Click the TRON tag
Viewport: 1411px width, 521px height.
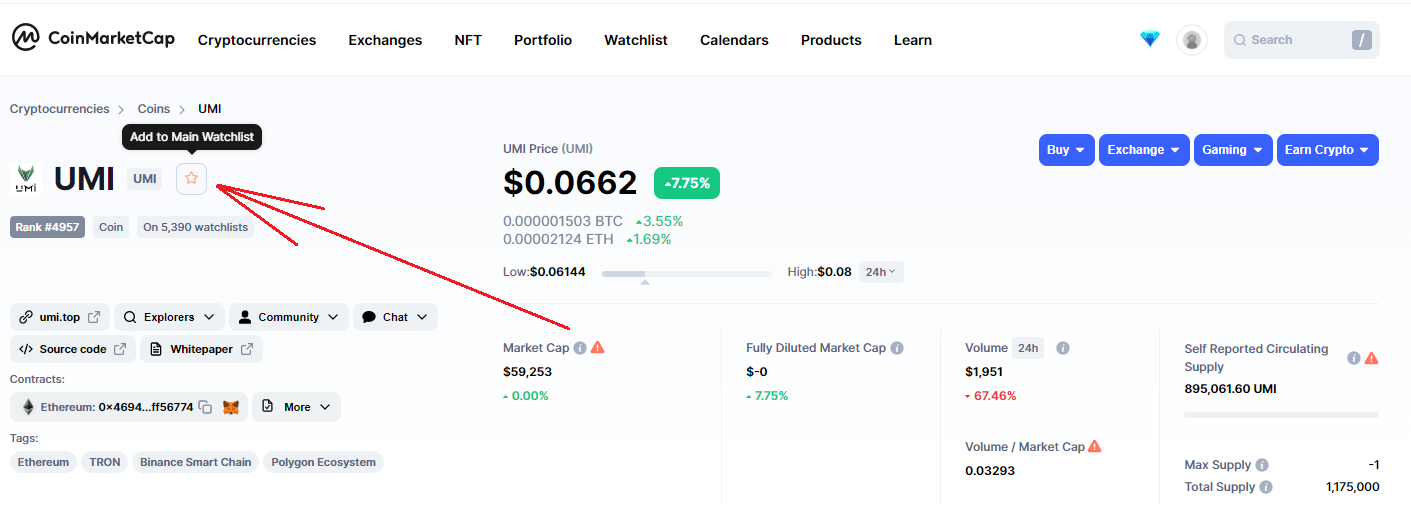point(105,462)
